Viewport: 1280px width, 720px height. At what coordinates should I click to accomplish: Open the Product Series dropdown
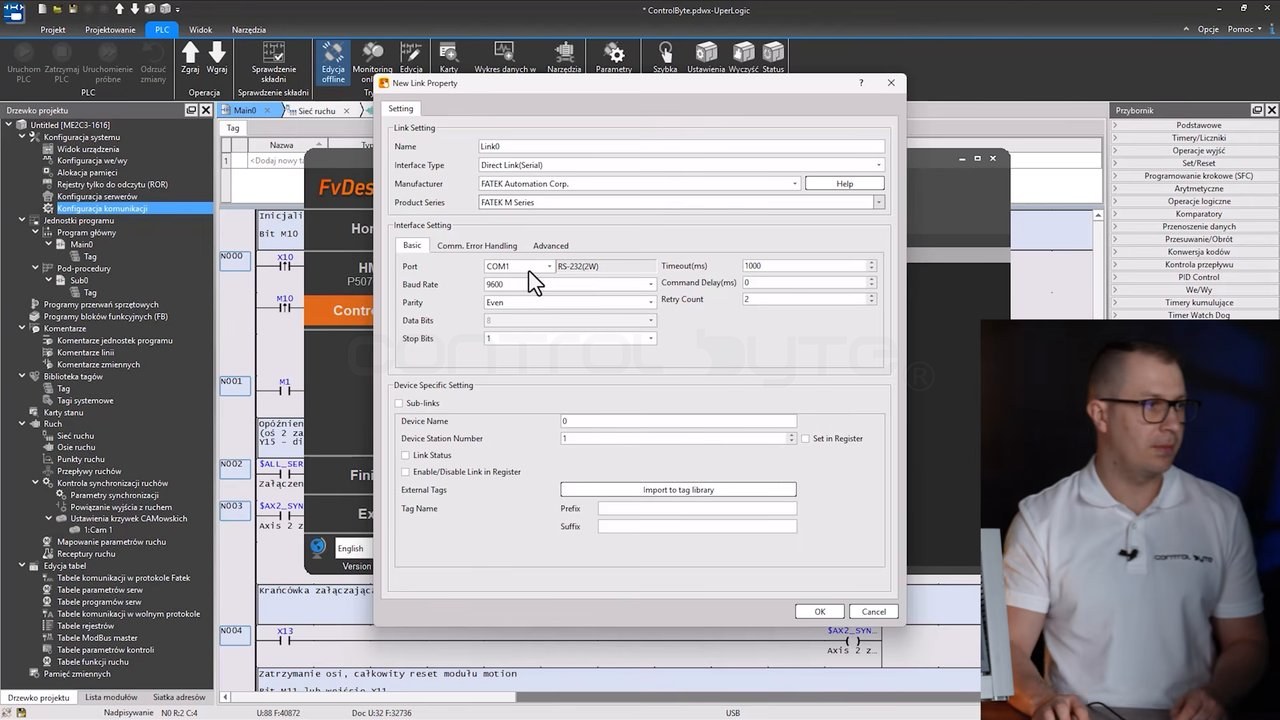[x=879, y=202]
